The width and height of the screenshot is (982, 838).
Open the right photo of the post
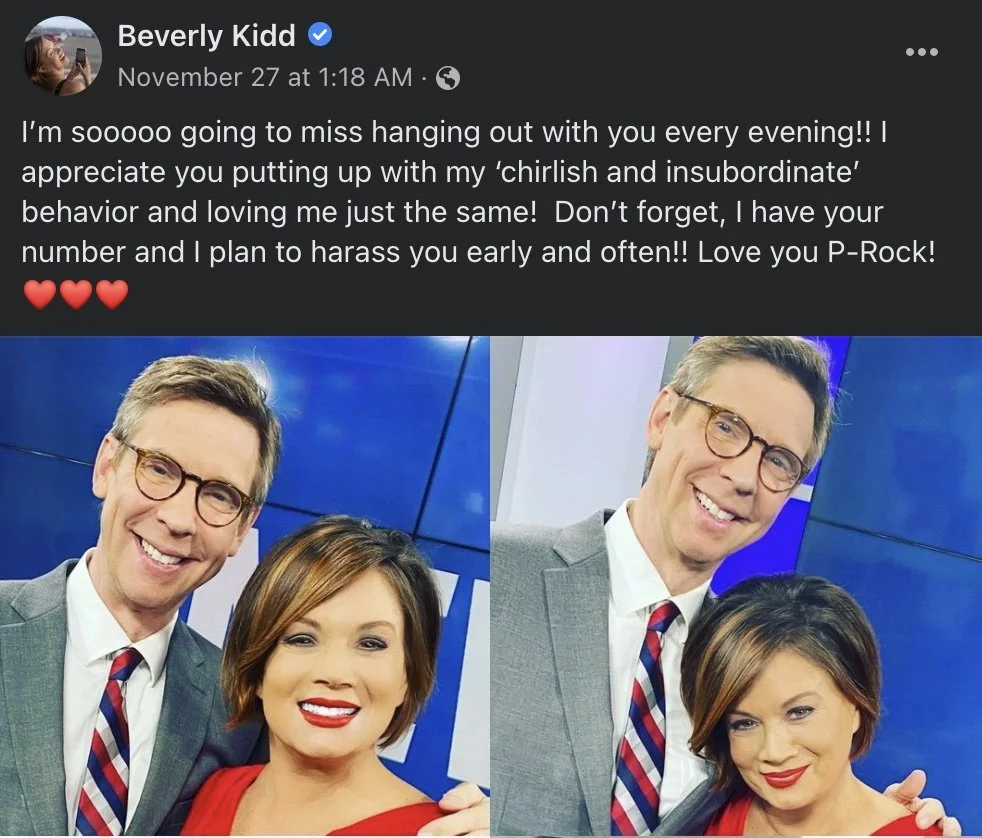(x=736, y=586)
